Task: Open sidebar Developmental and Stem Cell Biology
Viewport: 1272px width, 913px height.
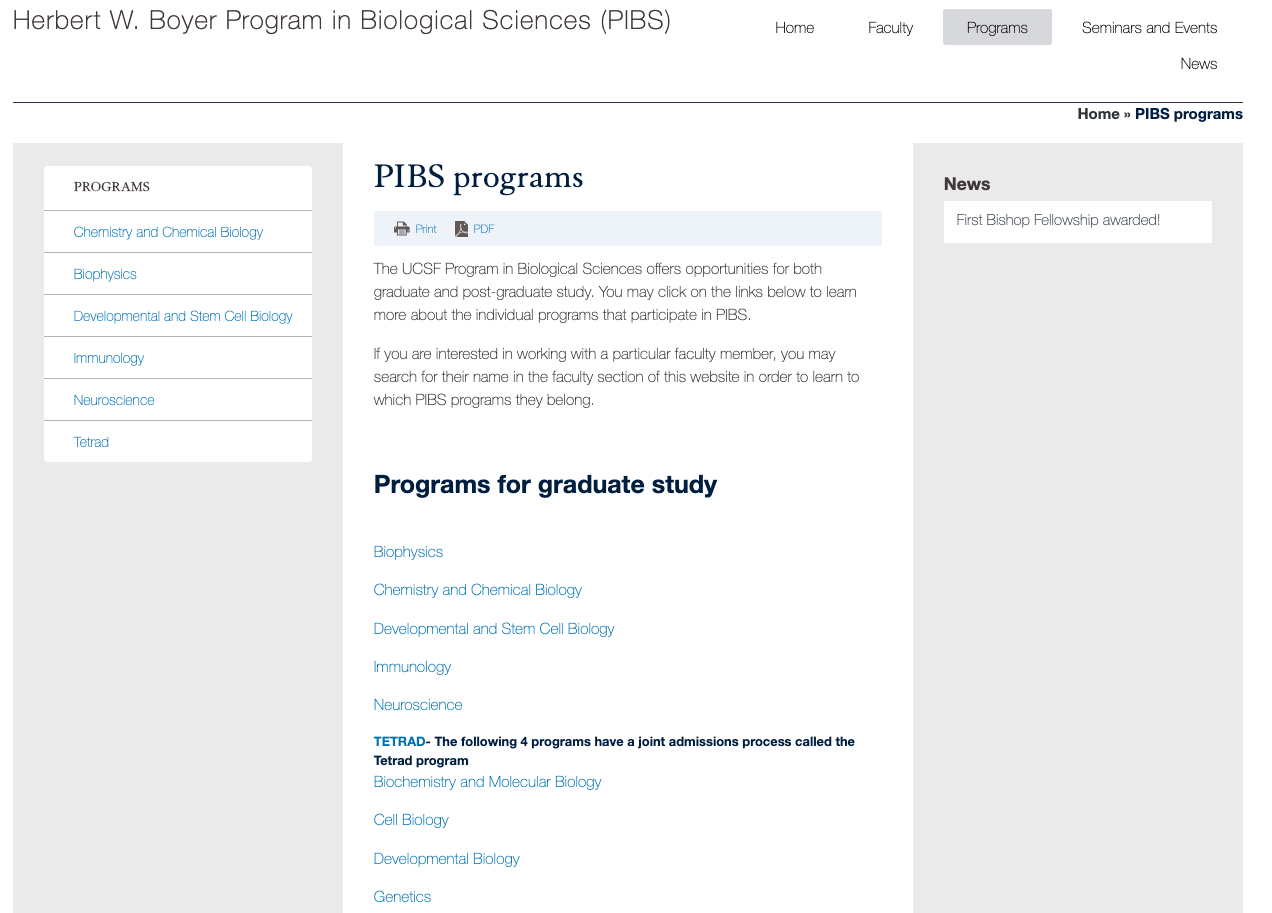Action: coord(183,316)
